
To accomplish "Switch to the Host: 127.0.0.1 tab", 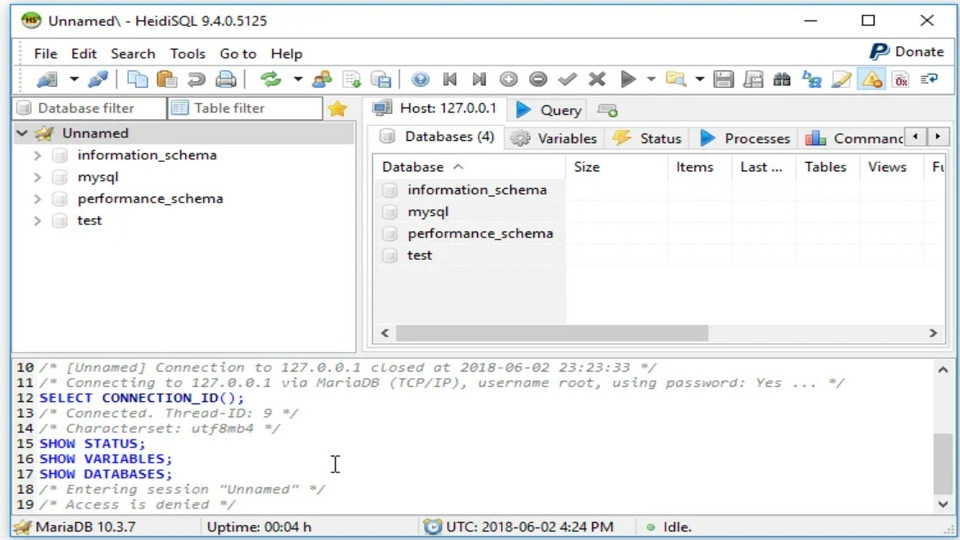I will [x=435, y=109].
